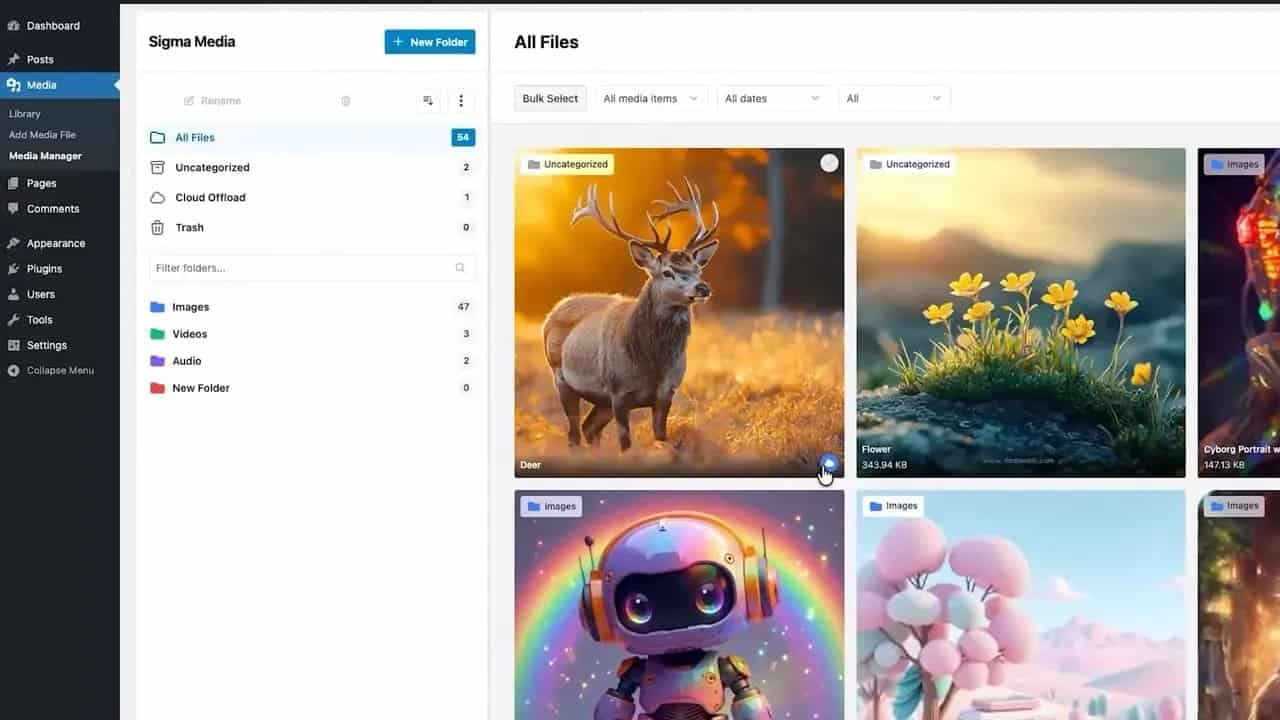Click the trash icon to delete selected folder
The height and width of the screenshot is (720, 1280).
[x=345, y=100]
